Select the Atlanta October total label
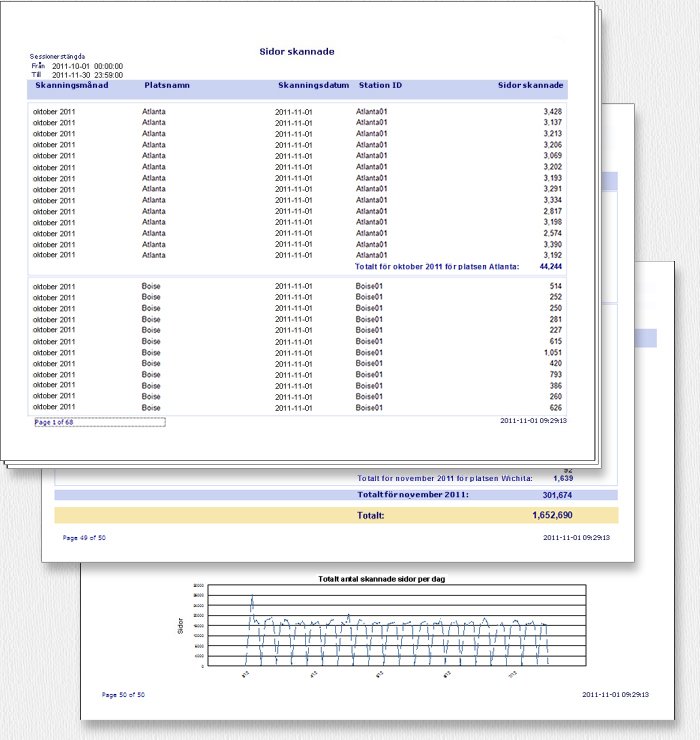This screenshot has height=740, width=700. click(437, 267)
